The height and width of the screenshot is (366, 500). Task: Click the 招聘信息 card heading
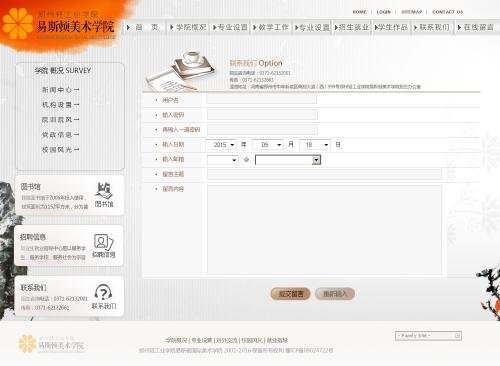pyautogui.click(x=33, y=237)
